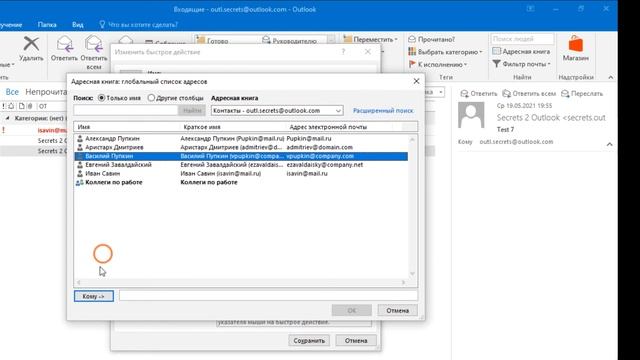Viewport: 640px width, 360px height.
Task: Open the Store (Магазин) add-in icon
Action: (x=576, y=48)
